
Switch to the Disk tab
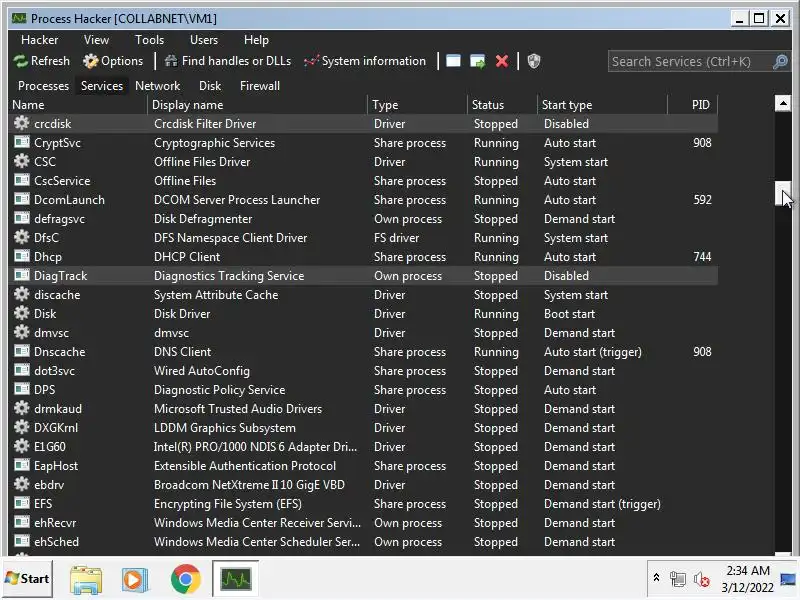pos(210,86)
